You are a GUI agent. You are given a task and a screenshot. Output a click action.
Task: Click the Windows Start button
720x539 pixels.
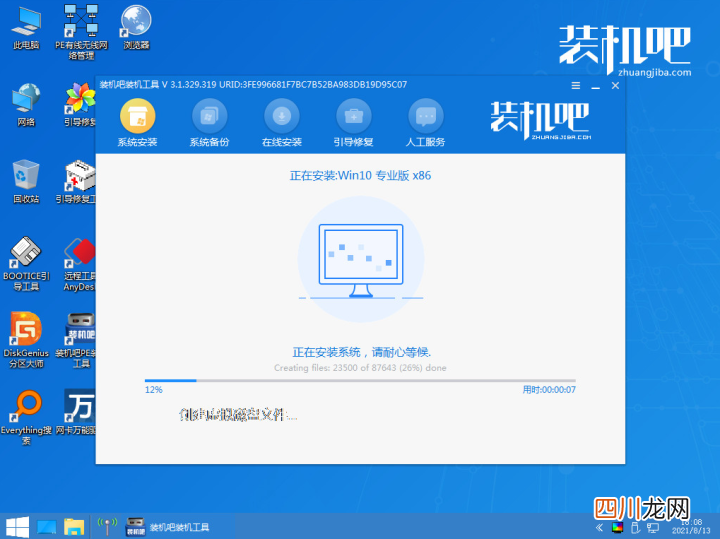17,527
